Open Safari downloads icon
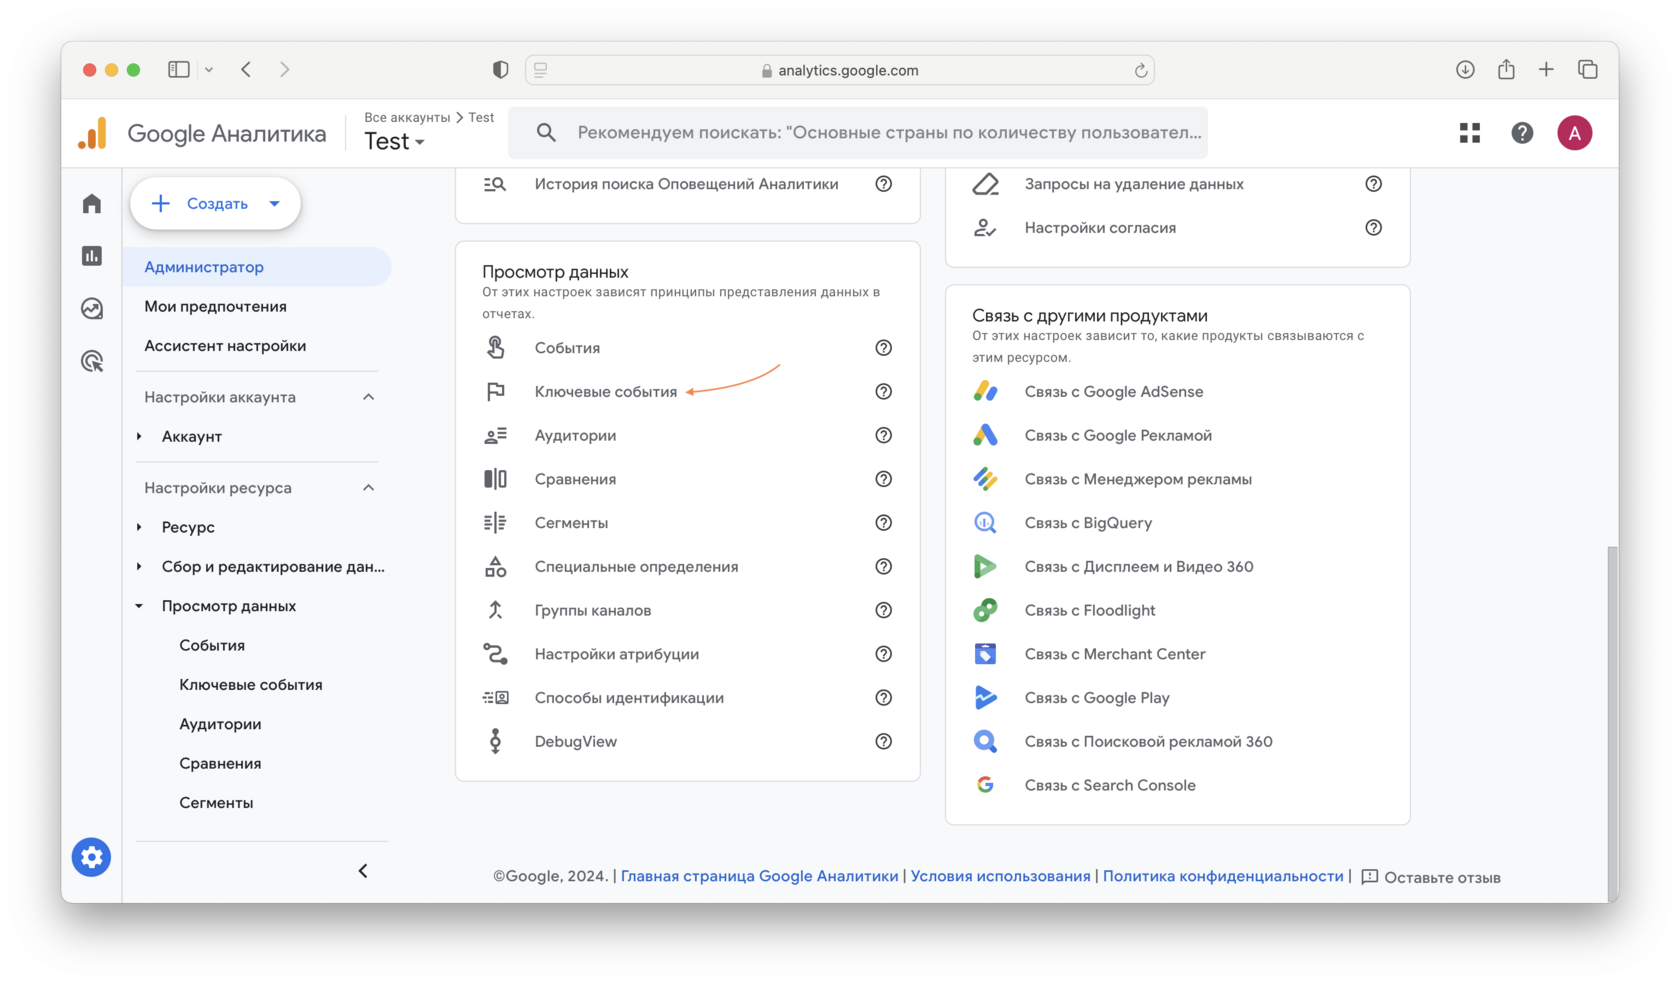The width and height of the screenshot is (1680, 984). (1465, 69)
